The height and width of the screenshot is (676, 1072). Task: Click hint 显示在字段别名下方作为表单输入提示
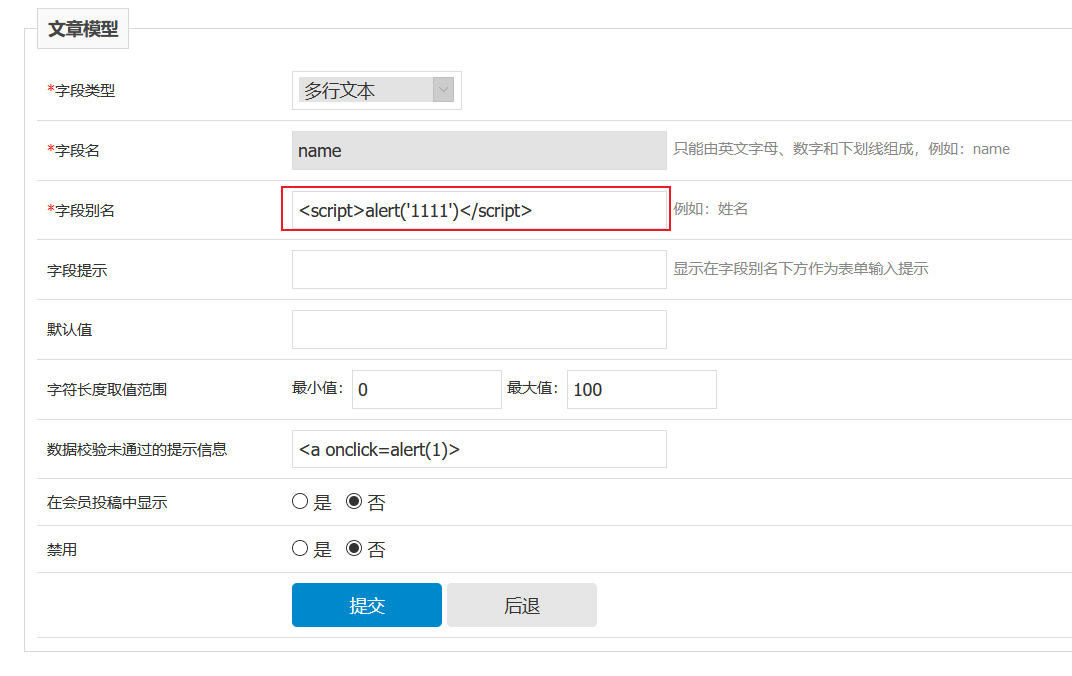pos(801,269)
